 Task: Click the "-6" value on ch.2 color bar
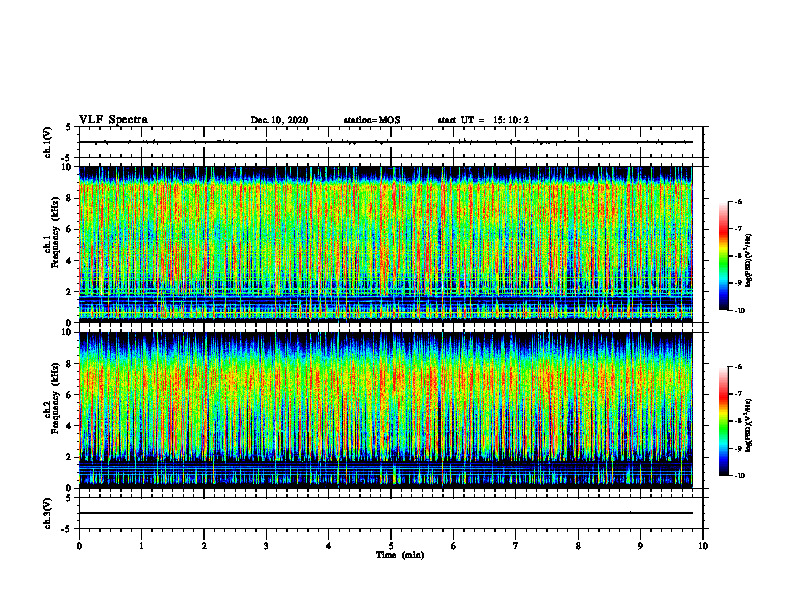(x=738, y=367)
